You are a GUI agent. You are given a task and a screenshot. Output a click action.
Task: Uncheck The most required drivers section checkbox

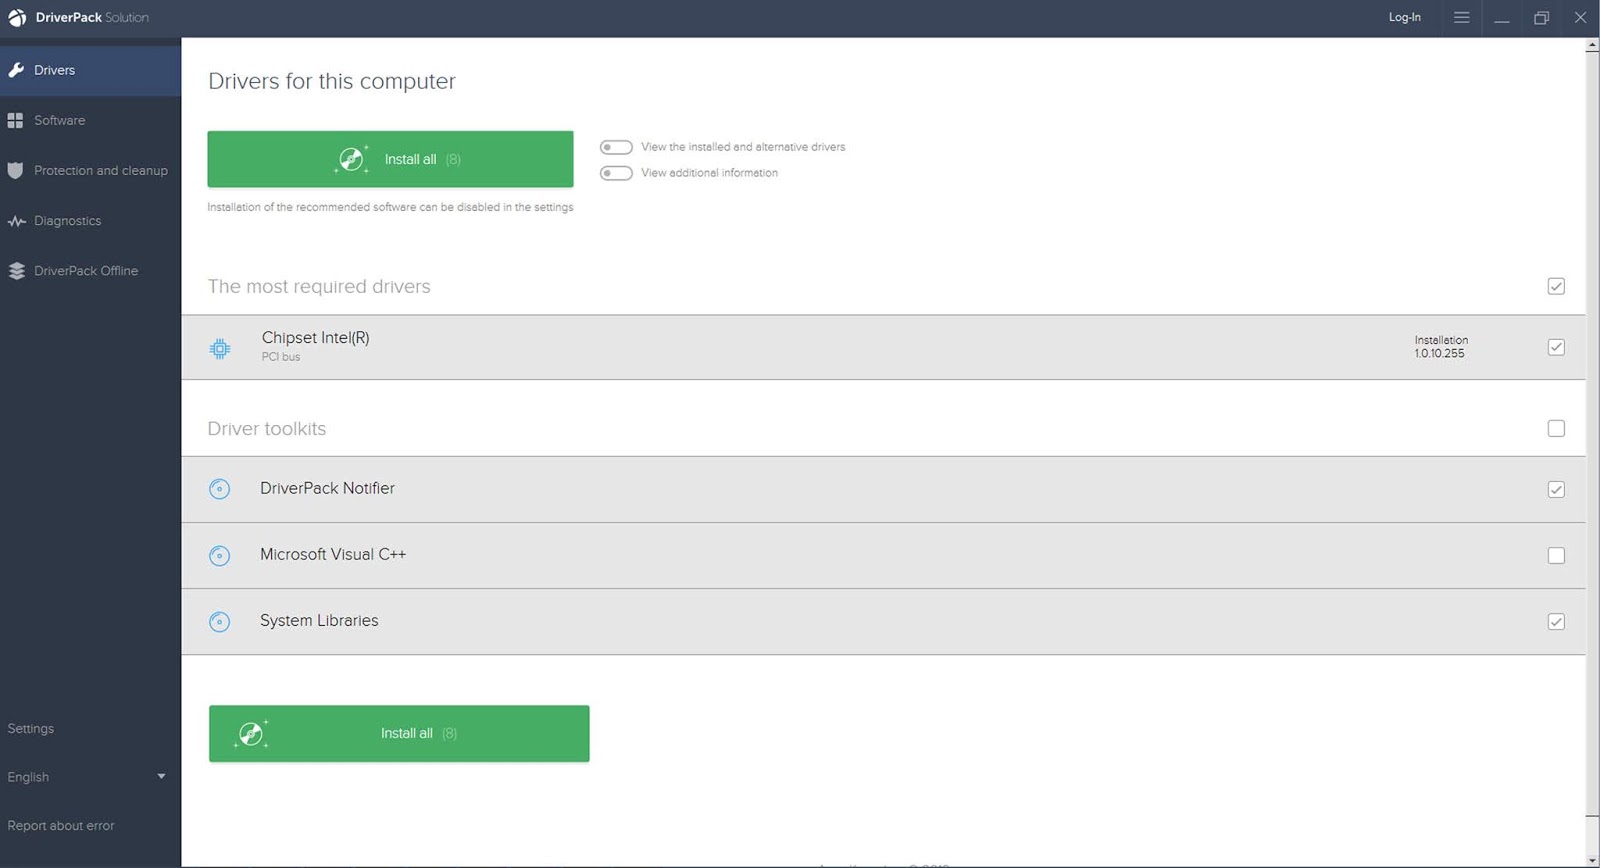pyautogui.click(x=1556, y=286)
